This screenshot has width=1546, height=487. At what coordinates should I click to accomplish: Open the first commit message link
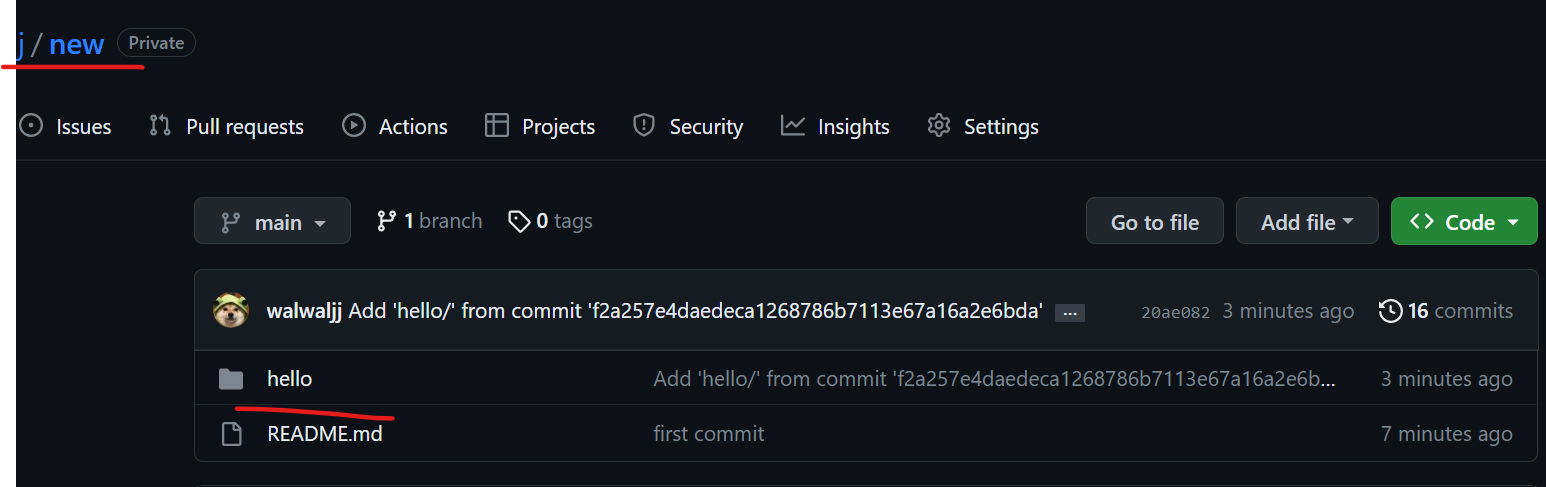pos(709,434)
